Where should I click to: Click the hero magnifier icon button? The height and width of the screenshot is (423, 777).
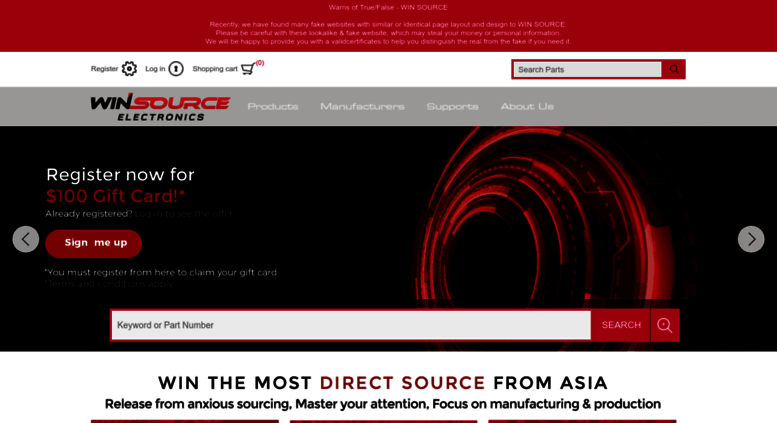coord(665,325)
